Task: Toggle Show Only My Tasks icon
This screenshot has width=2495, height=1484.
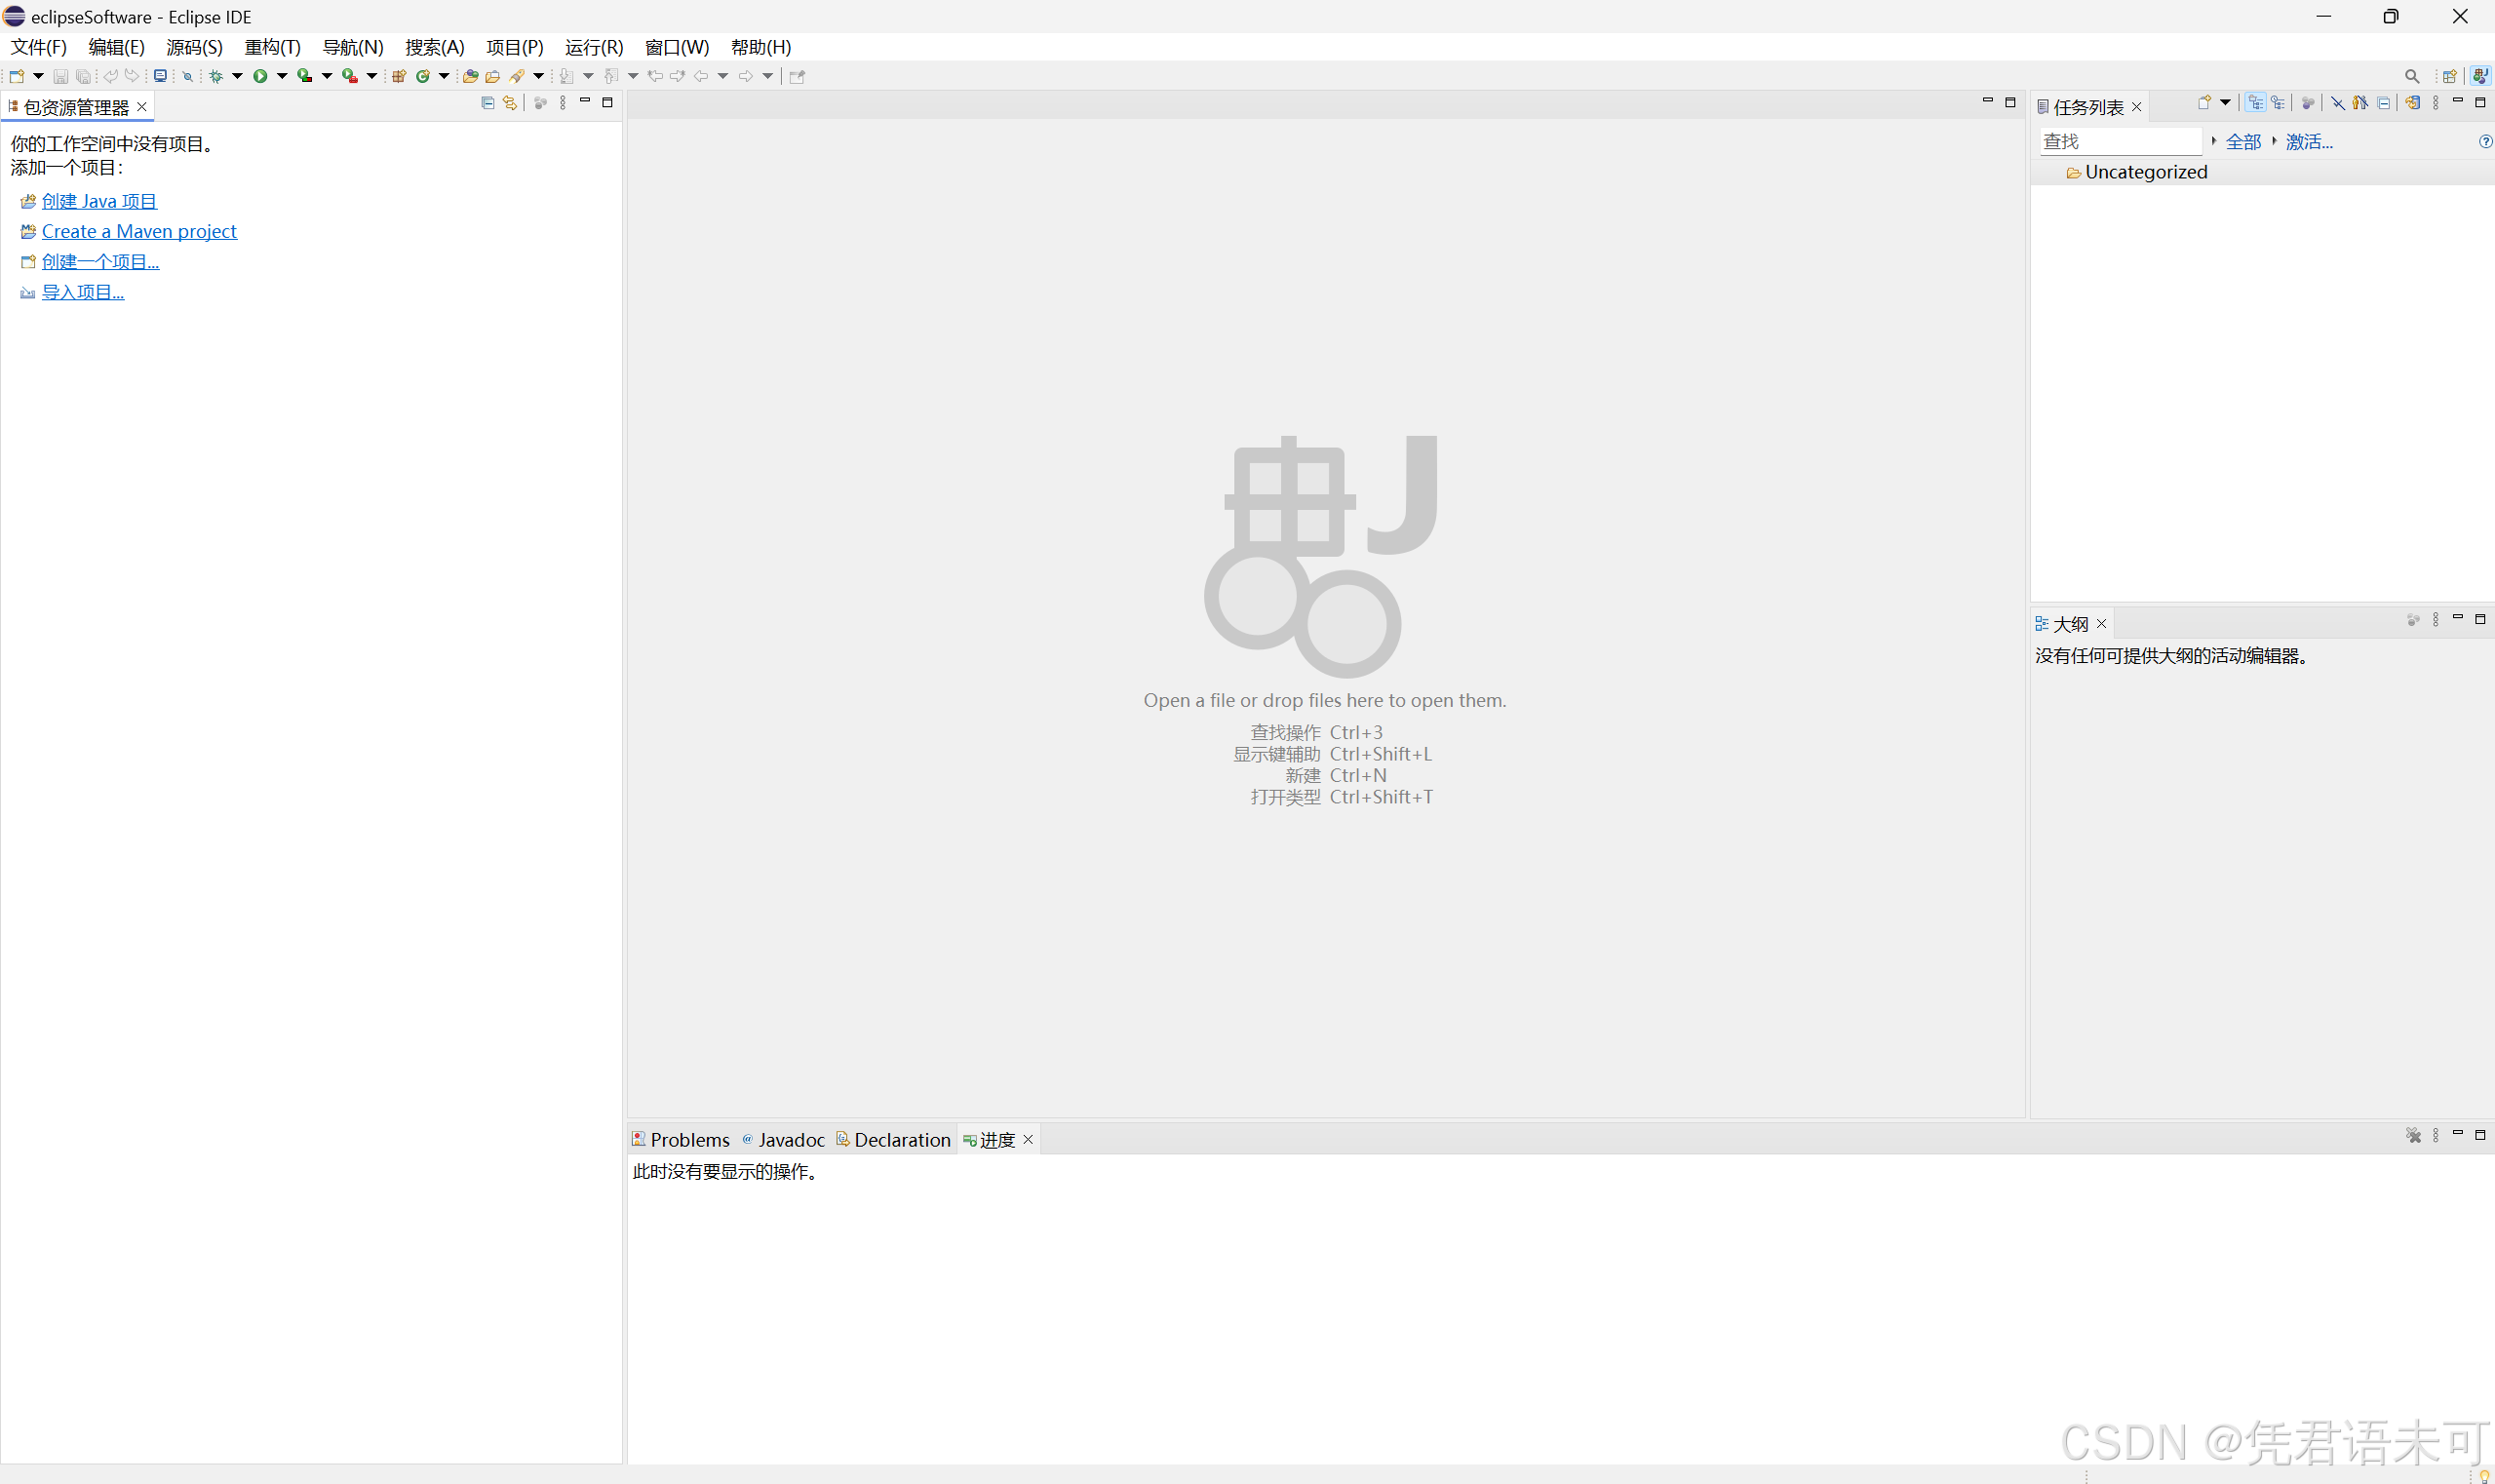Action: [2361, 103]
